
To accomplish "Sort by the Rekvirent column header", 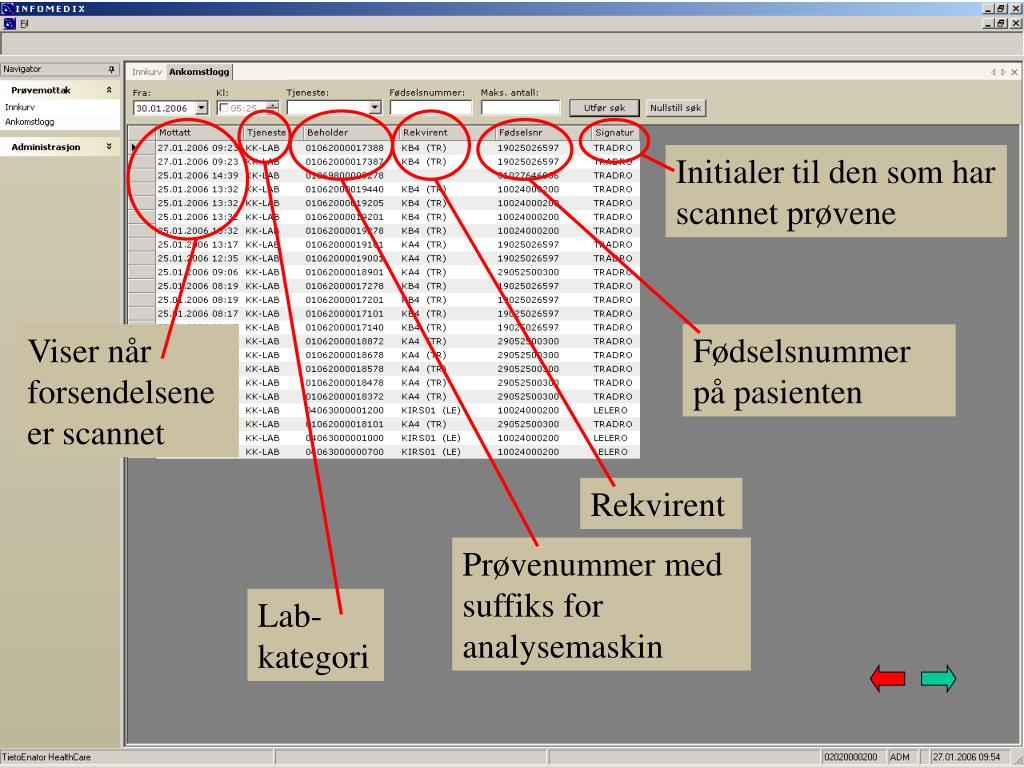I will click(447, 133).
